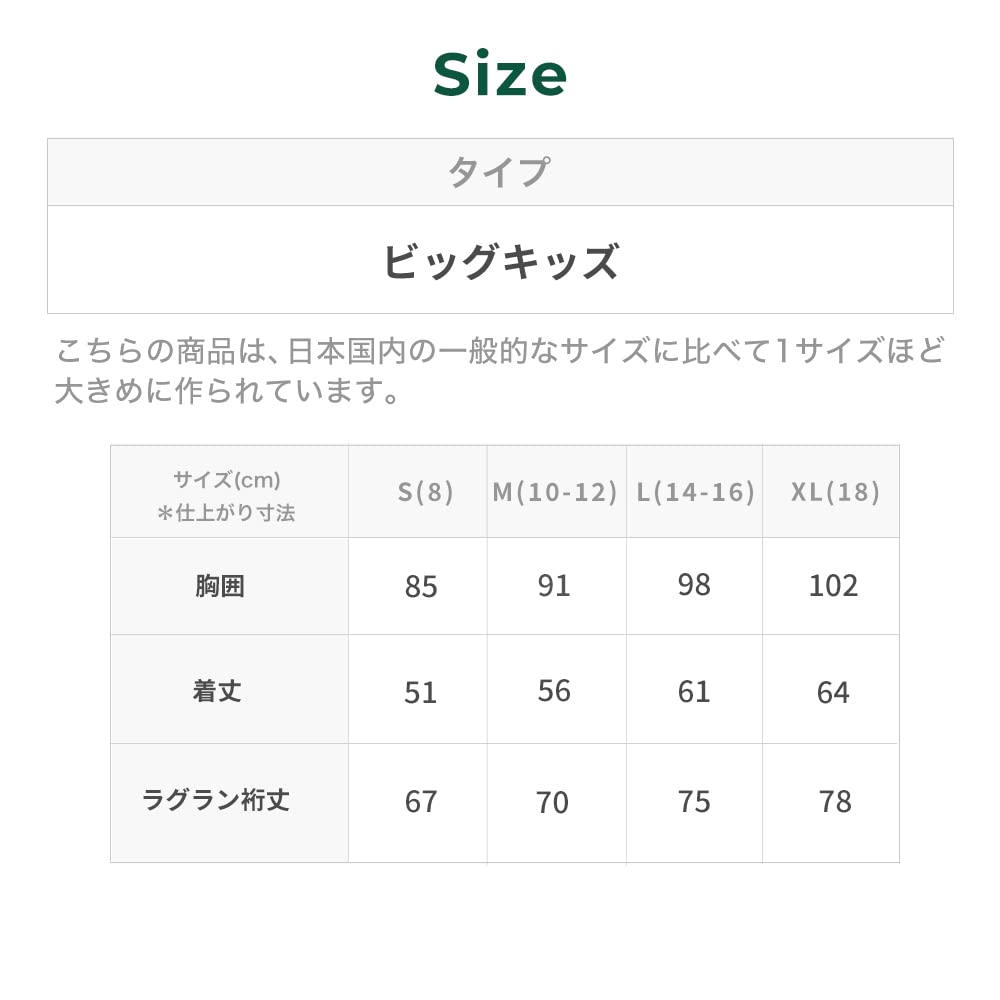Select the S(8) size column header

(426, 492)
